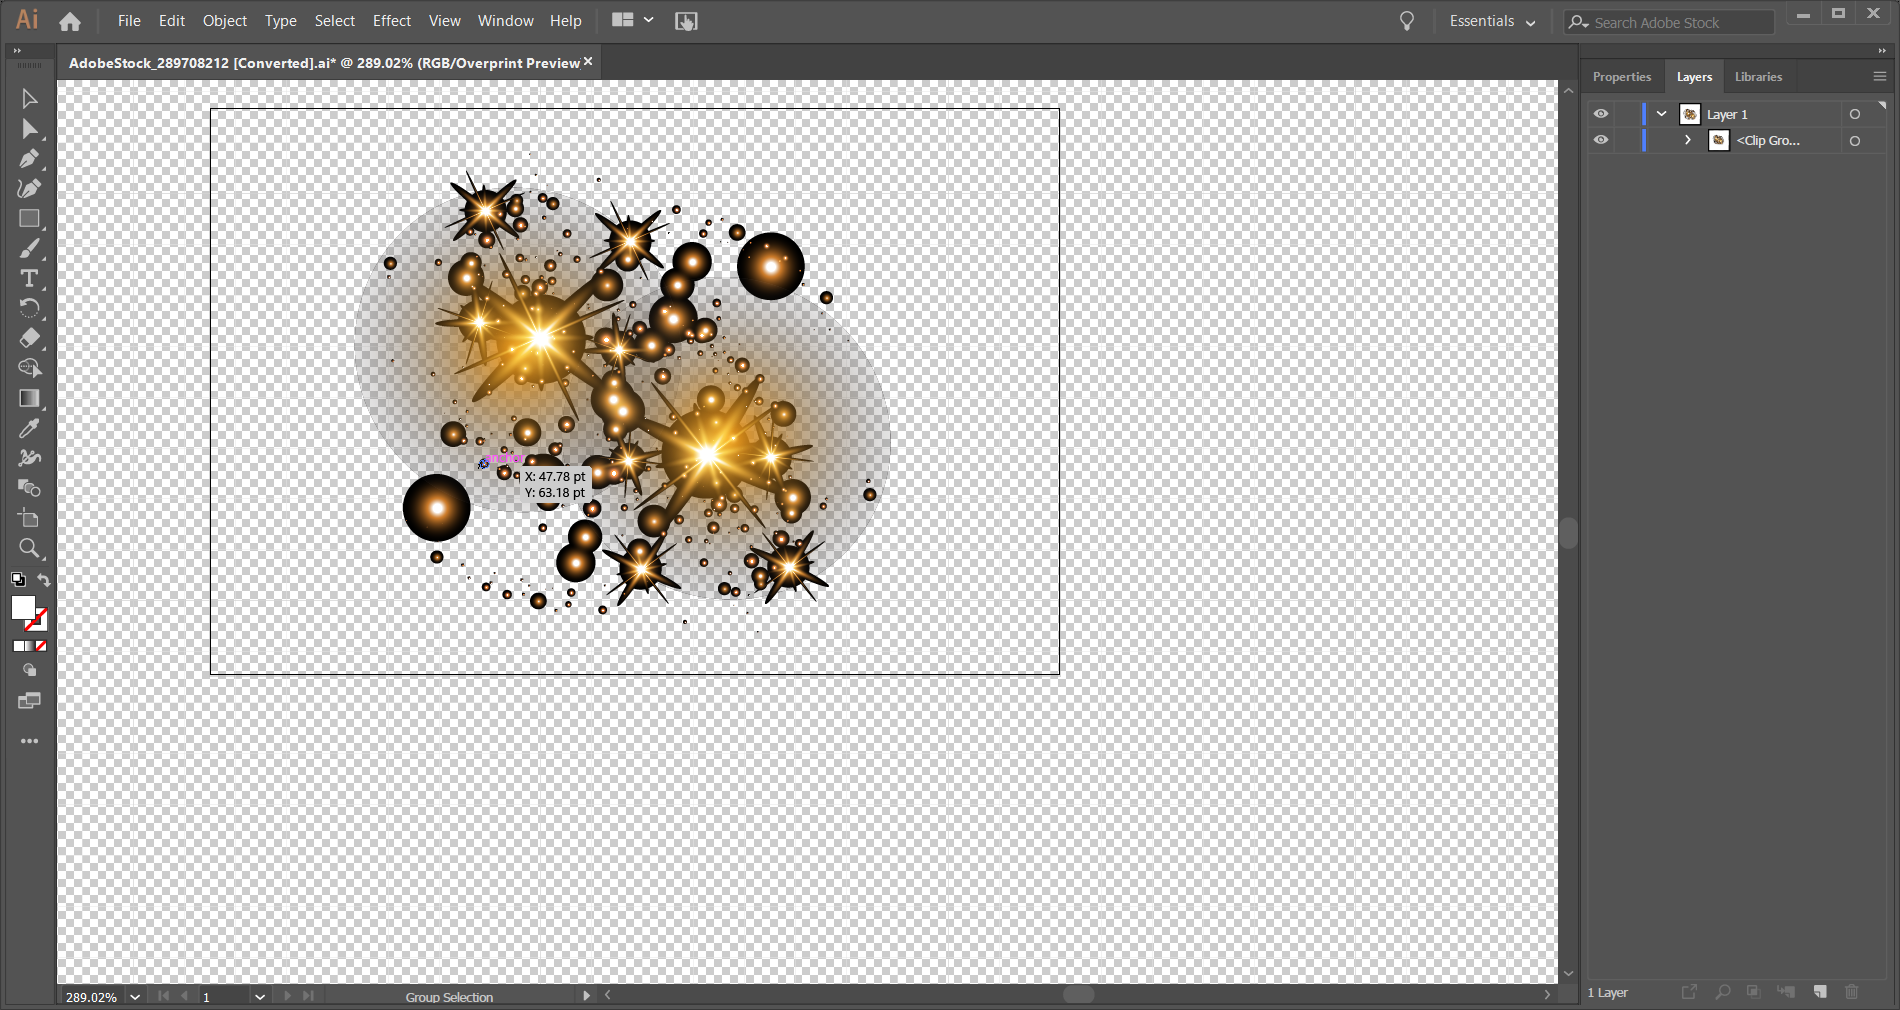The image size is (1900, 1010).
Task: Hide Layer 1 visibility
Action: coord(1600,114)
